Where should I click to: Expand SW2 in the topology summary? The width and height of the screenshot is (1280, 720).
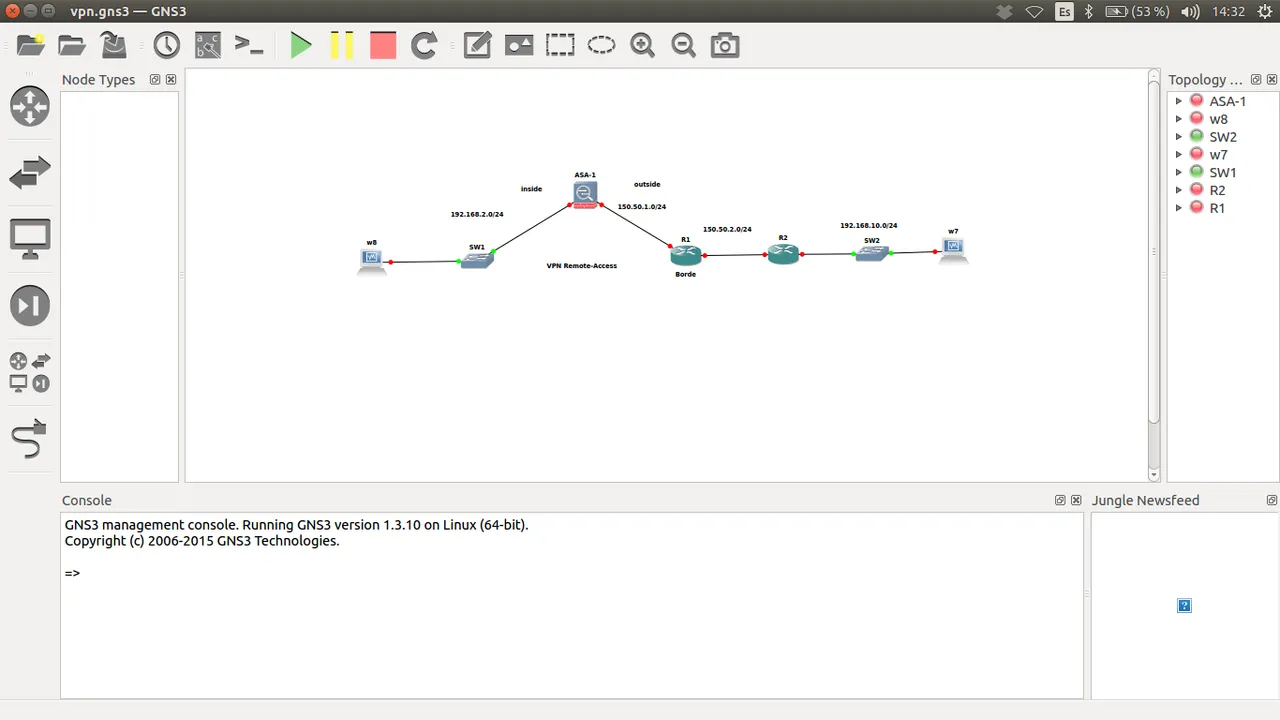[x=1179, y=137]
